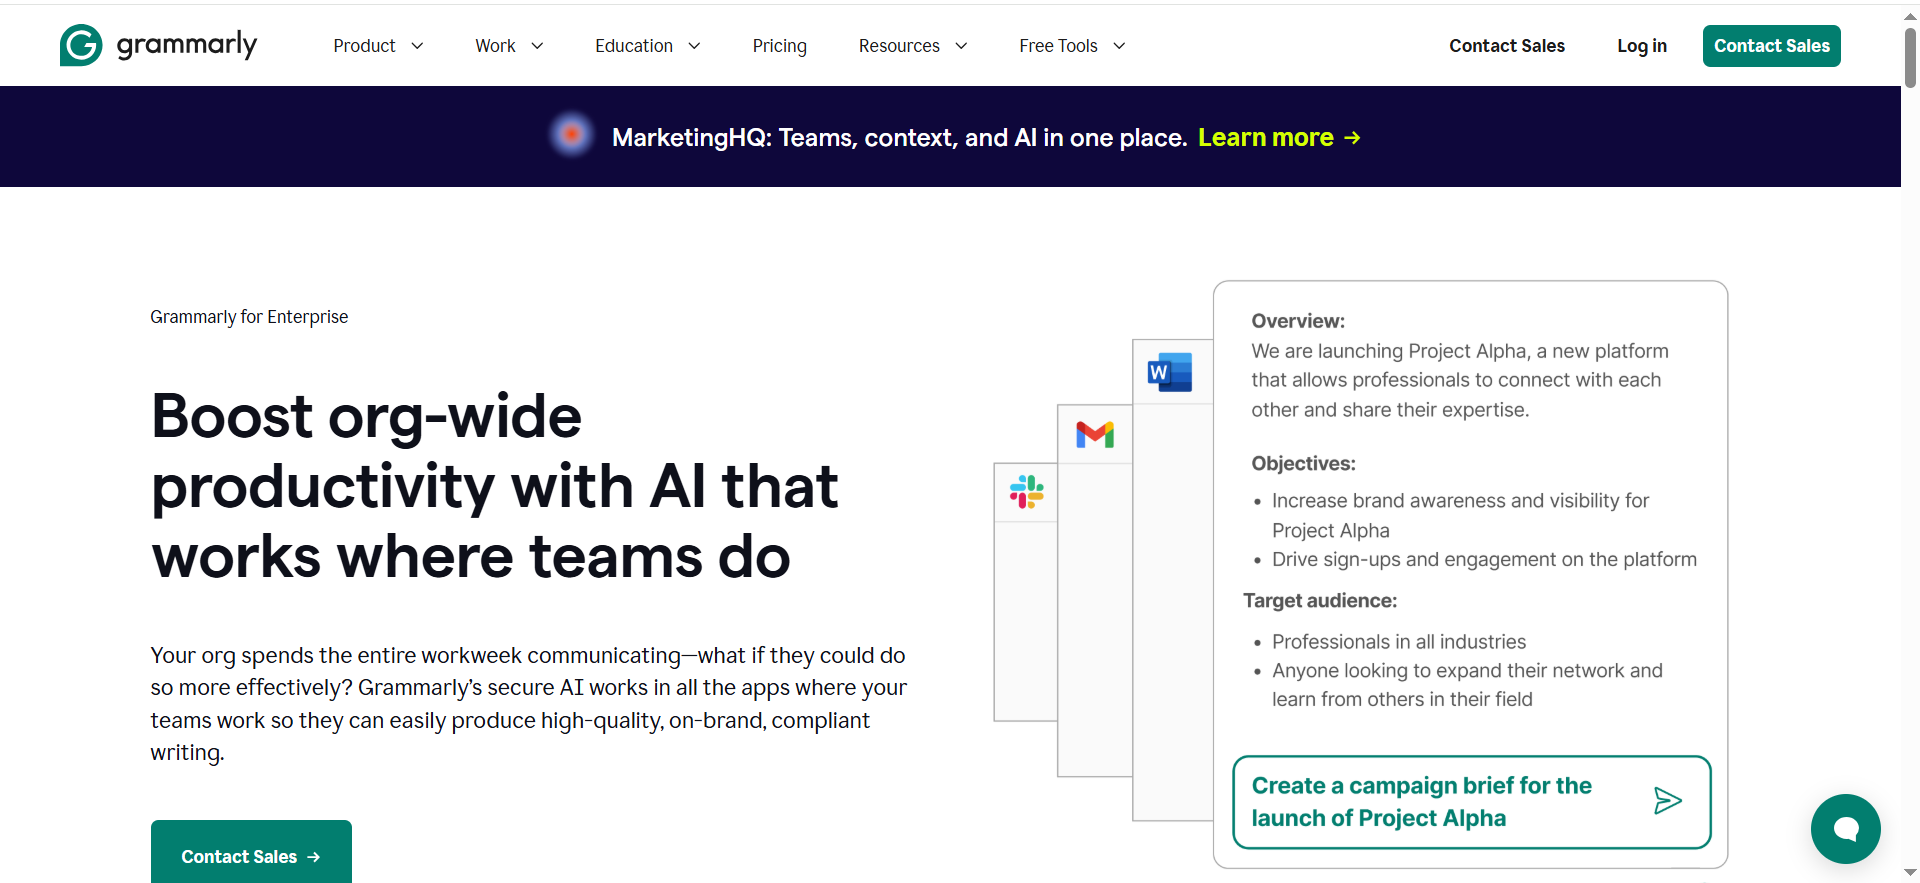Expand the Resources menu chevron
Screen dimensions: 1920x883
tap(961, 46)
